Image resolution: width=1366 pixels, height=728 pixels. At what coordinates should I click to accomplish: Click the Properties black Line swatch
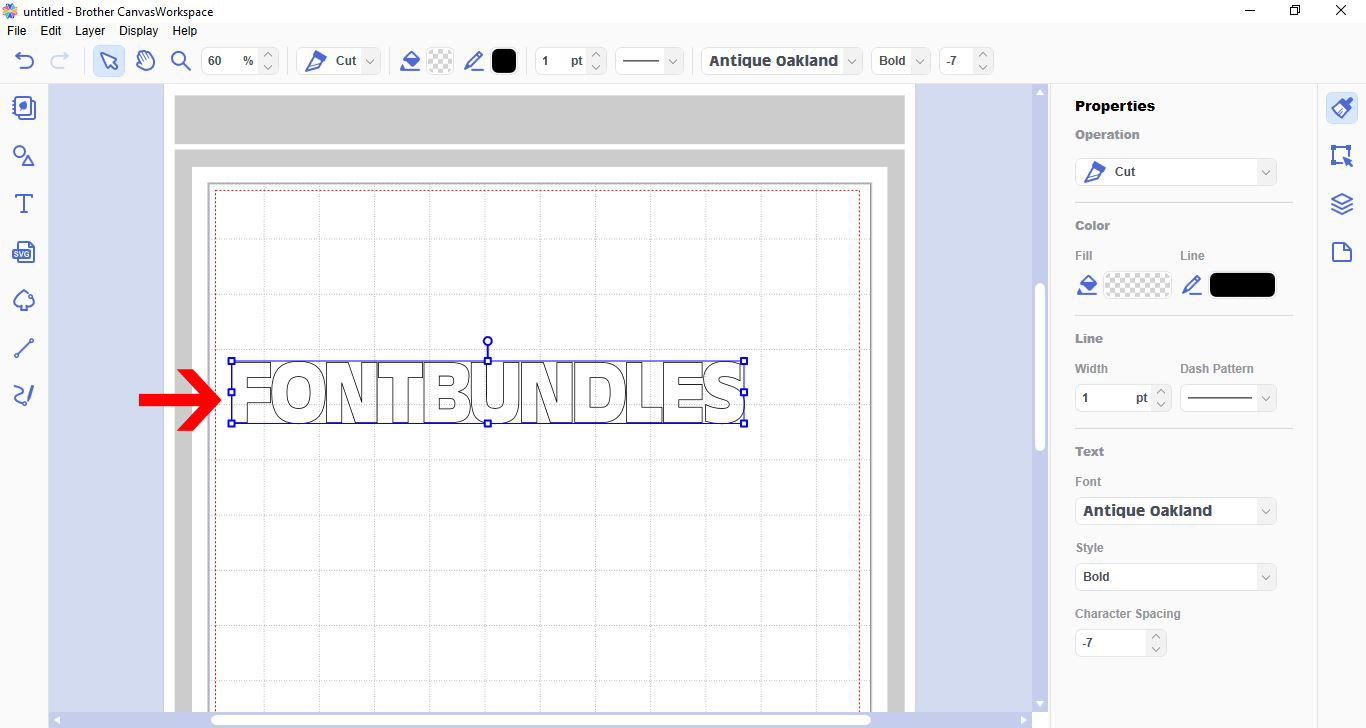click(1242, 285)
